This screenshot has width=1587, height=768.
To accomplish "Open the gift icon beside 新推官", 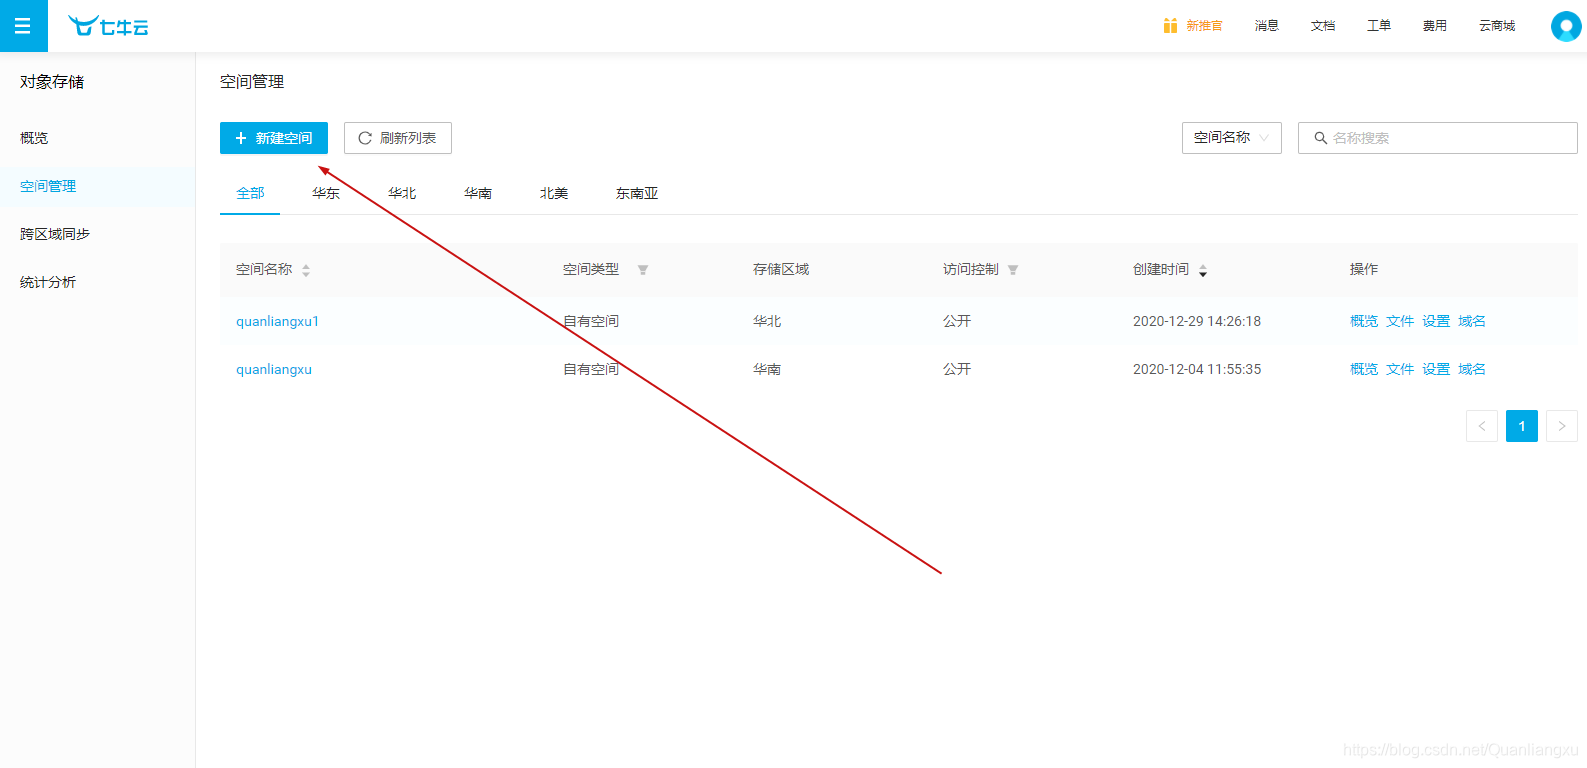I will (x=1170, y=26).
